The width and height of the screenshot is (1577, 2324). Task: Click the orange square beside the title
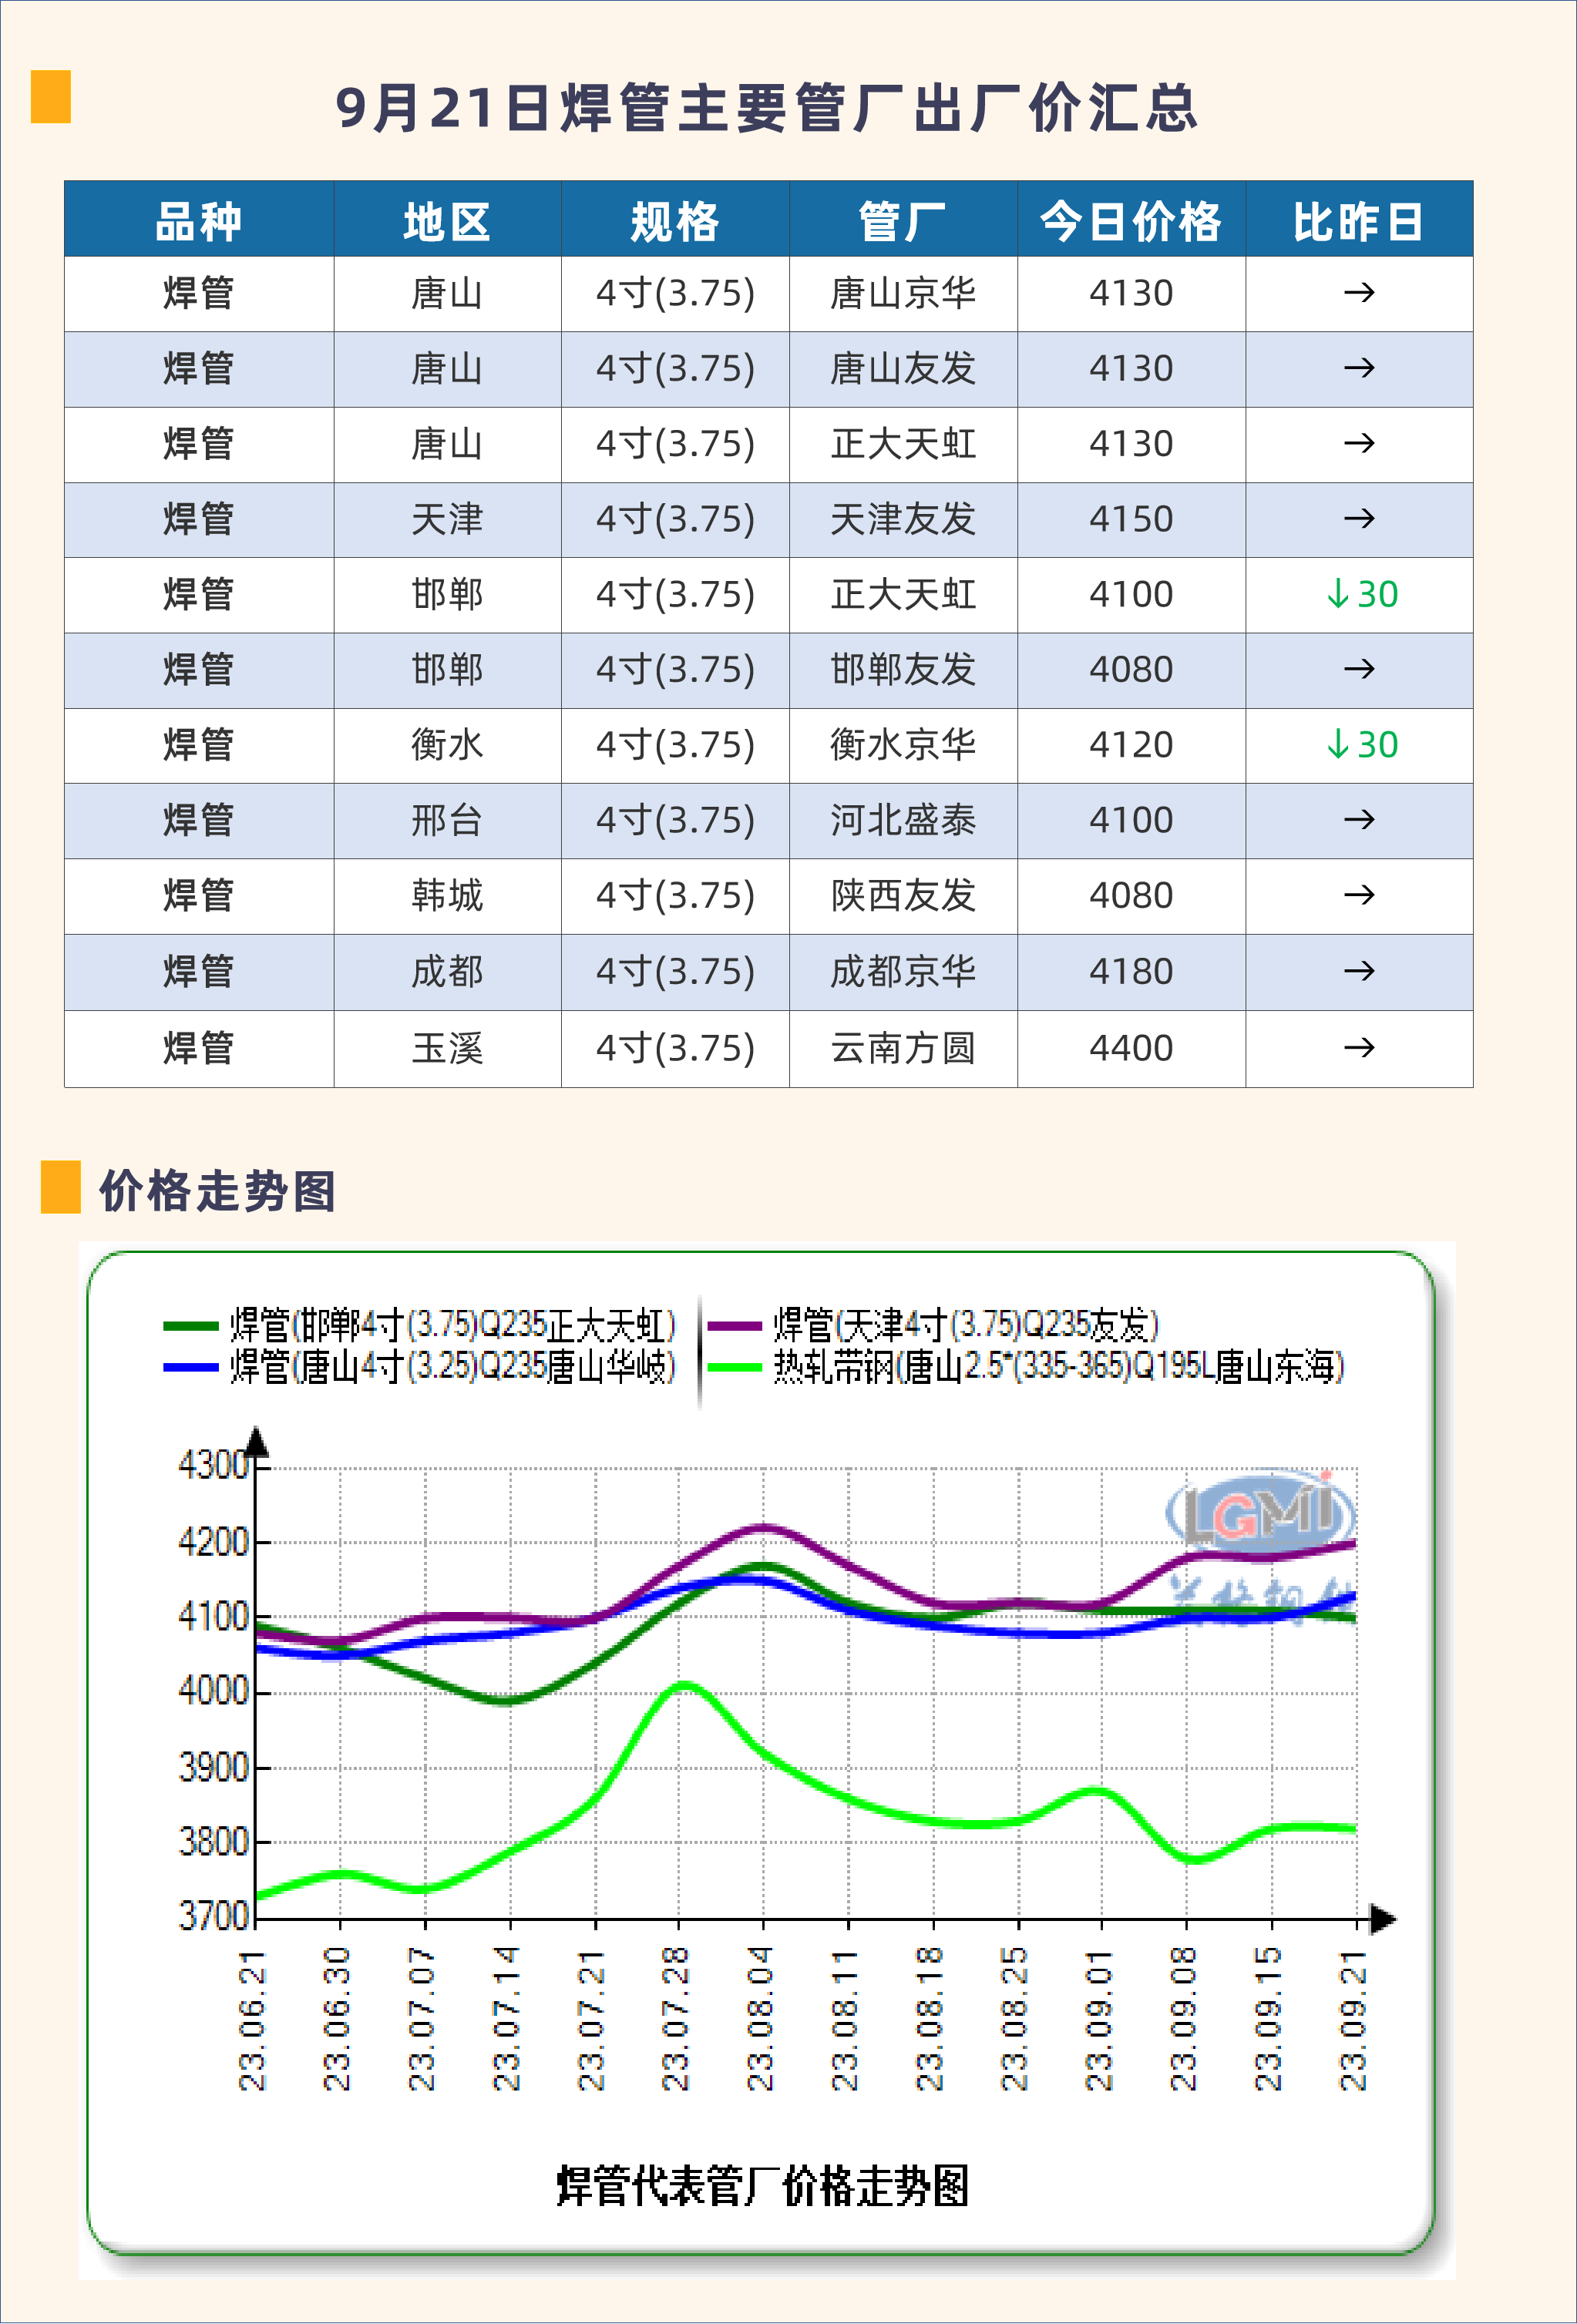(x=50, y=96)
